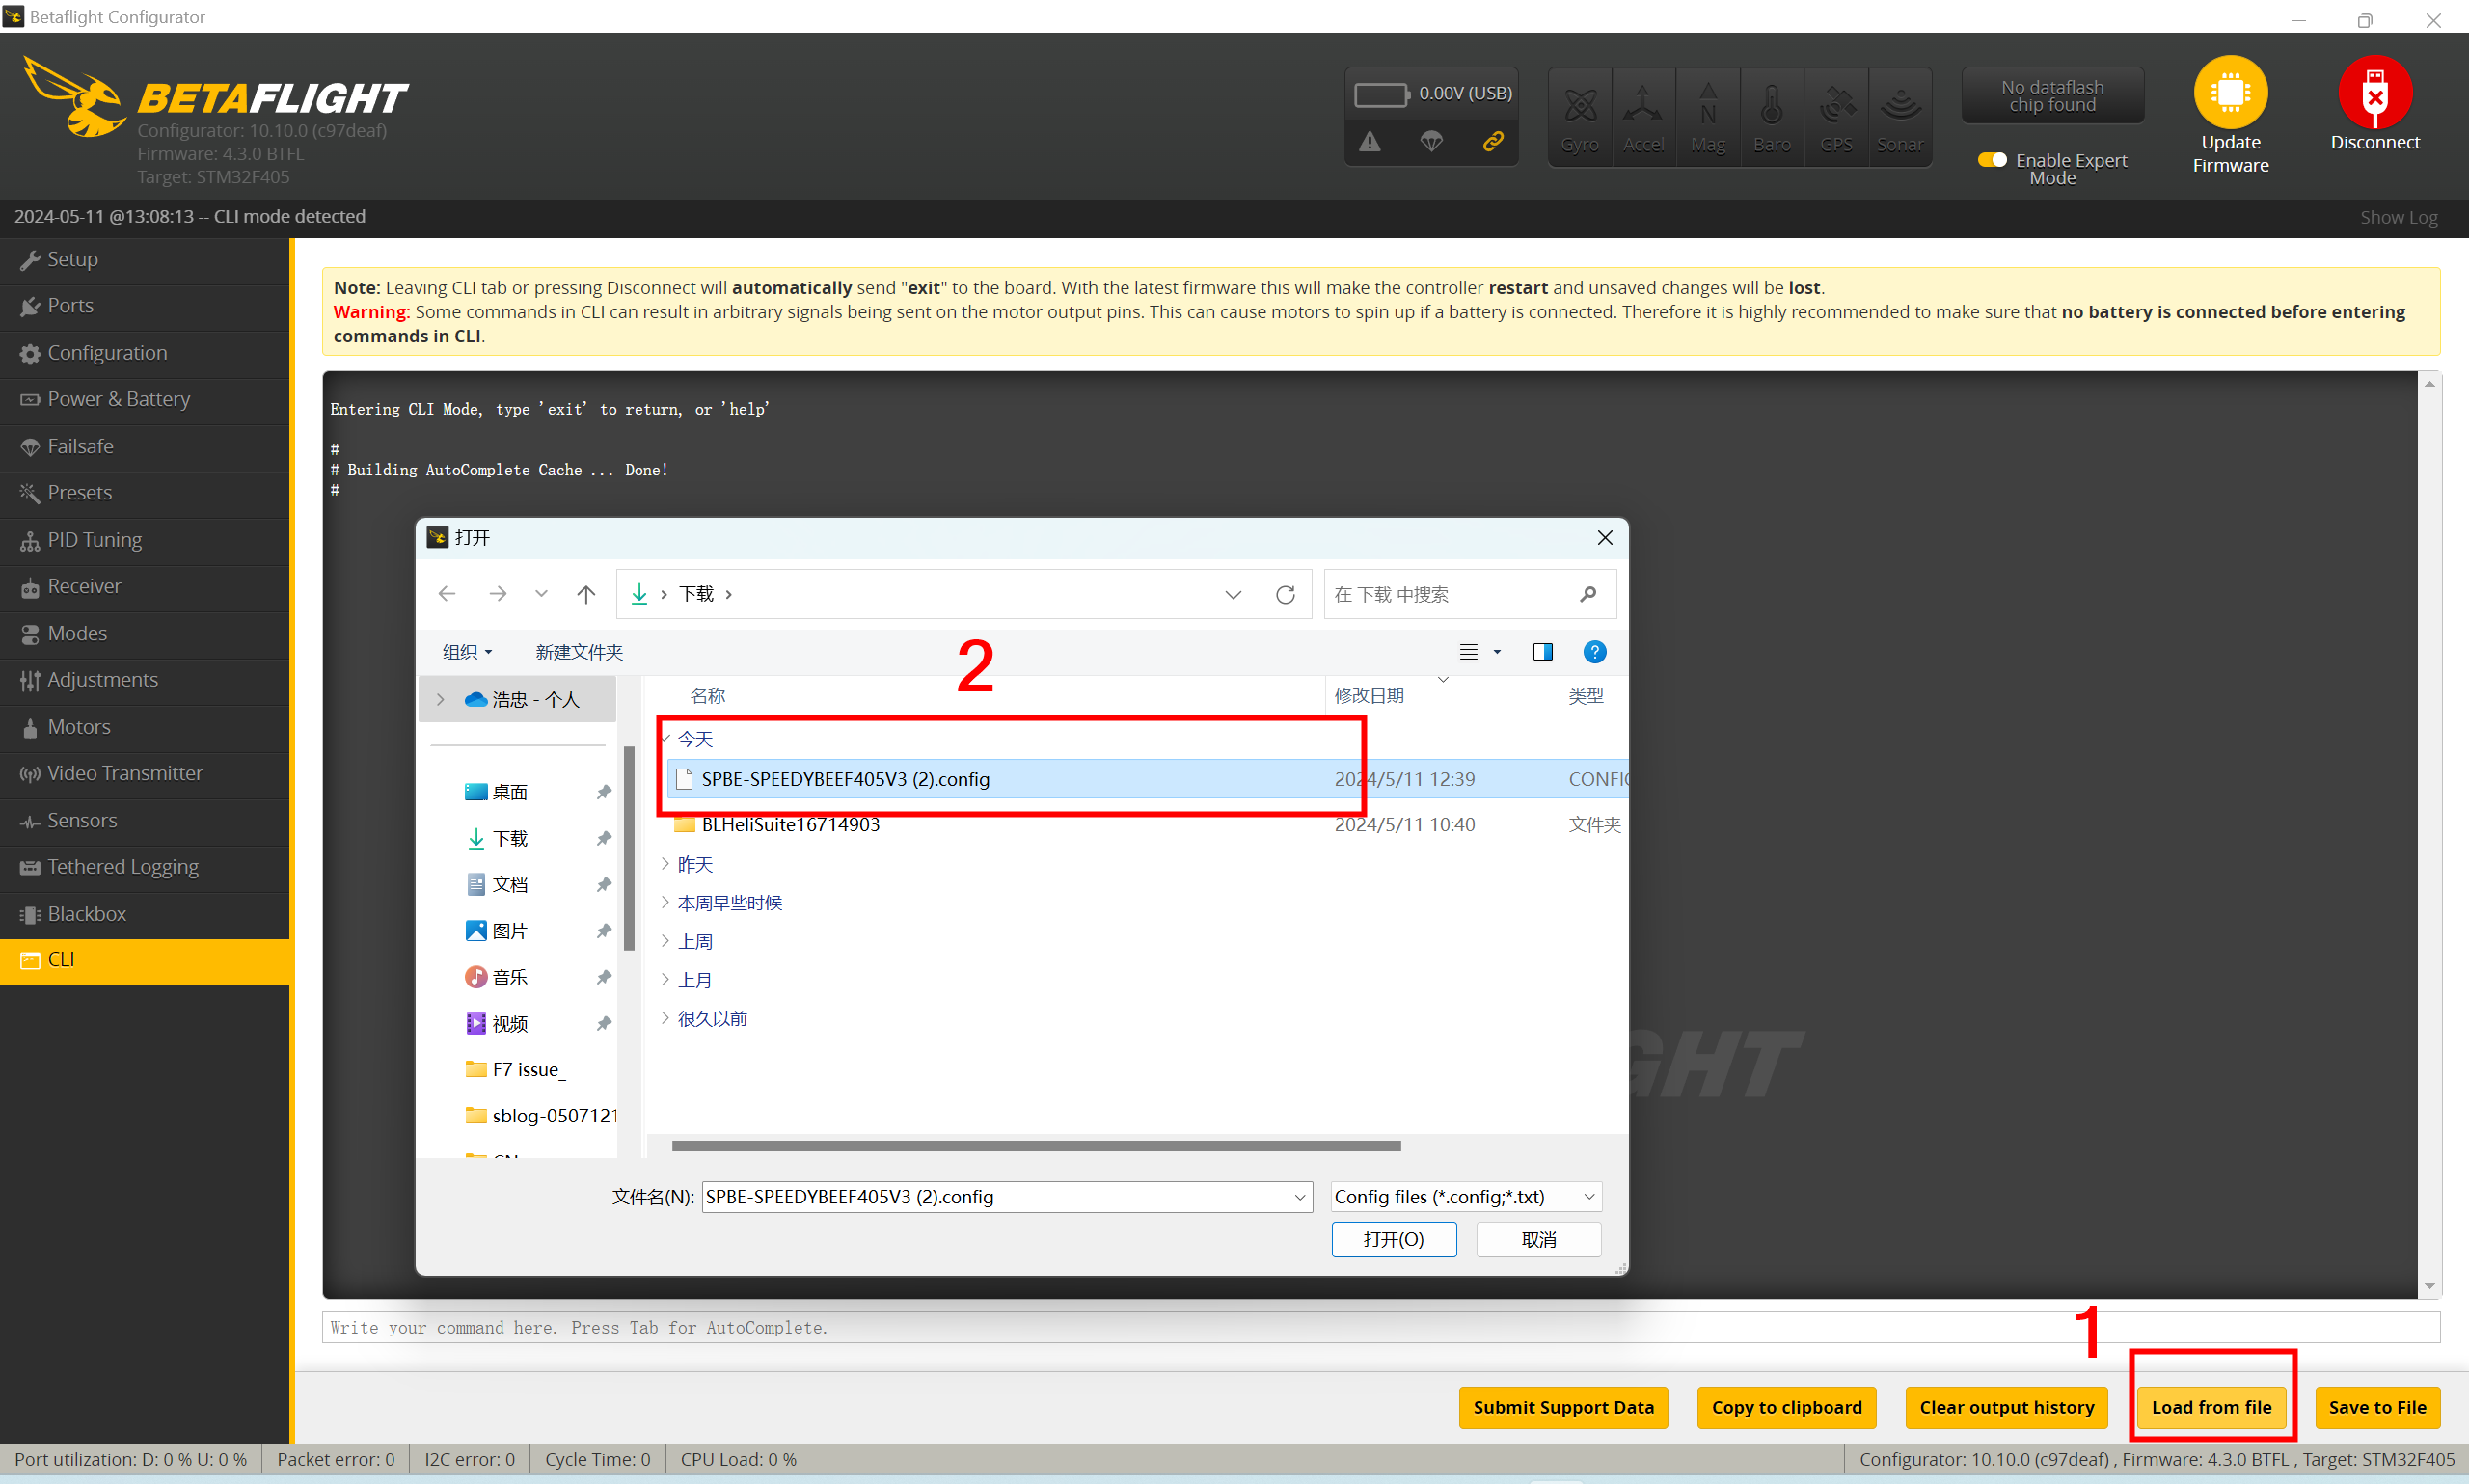This screenshot has height=1484, width=2469.
Task: Go to the PID Tuning tab
Action: [145, 540]
